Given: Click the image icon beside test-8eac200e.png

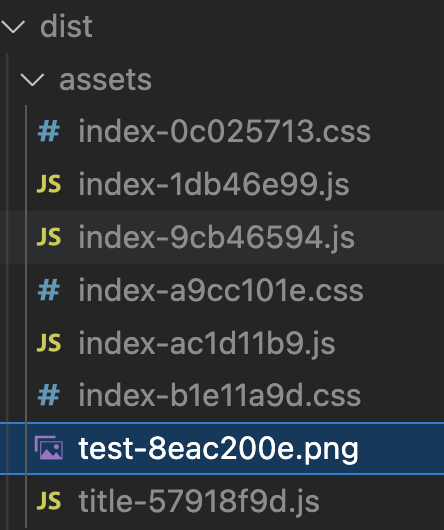Looking at the screenshot, I should (x=49, y=448).
